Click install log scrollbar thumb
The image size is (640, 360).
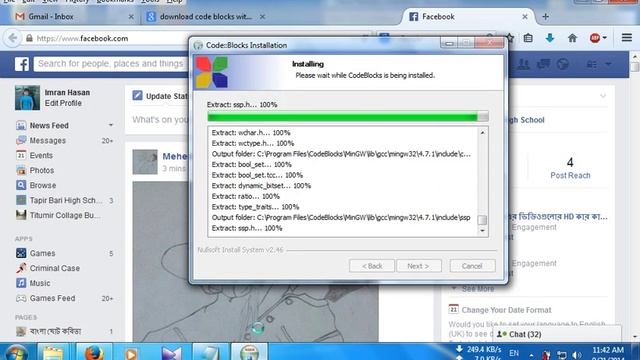click(482, 220)
